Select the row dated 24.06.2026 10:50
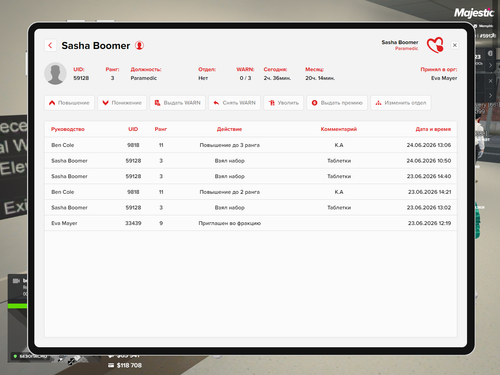500x375 pixels. (x=251, y=161)
